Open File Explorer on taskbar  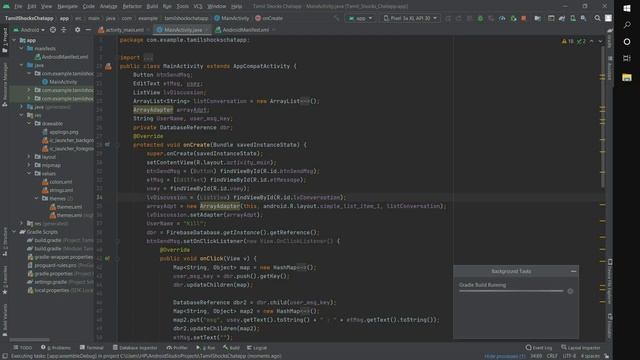click(627, 77)
